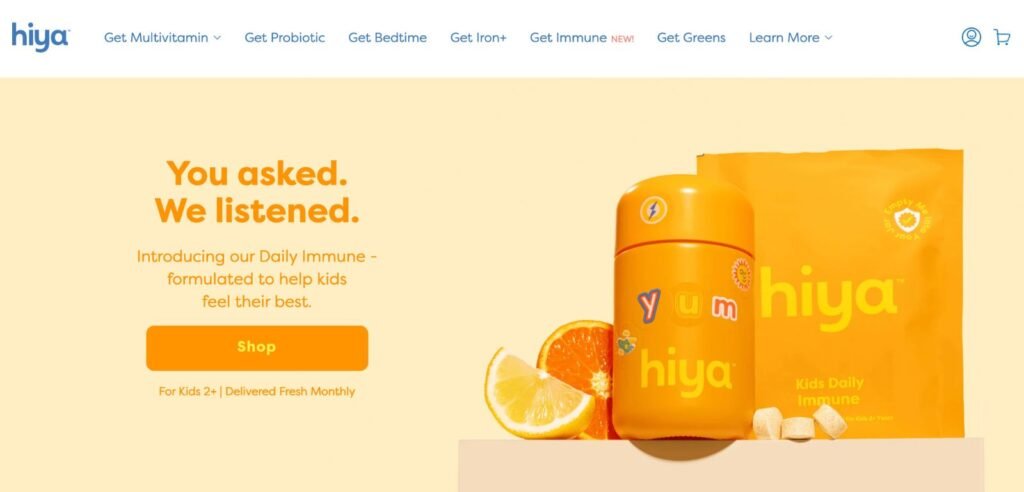Open the shopping cart icon
The height and width of the screenshot is (492, 1024).
pos(1001,37)
